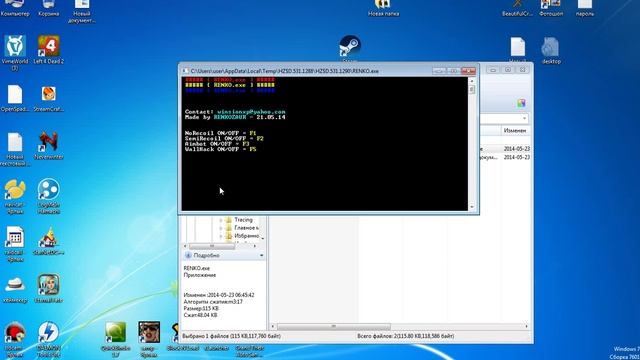Click the Подробно panel header
Viewport: 640px width, 360px height.
click(x=224, y=256)
